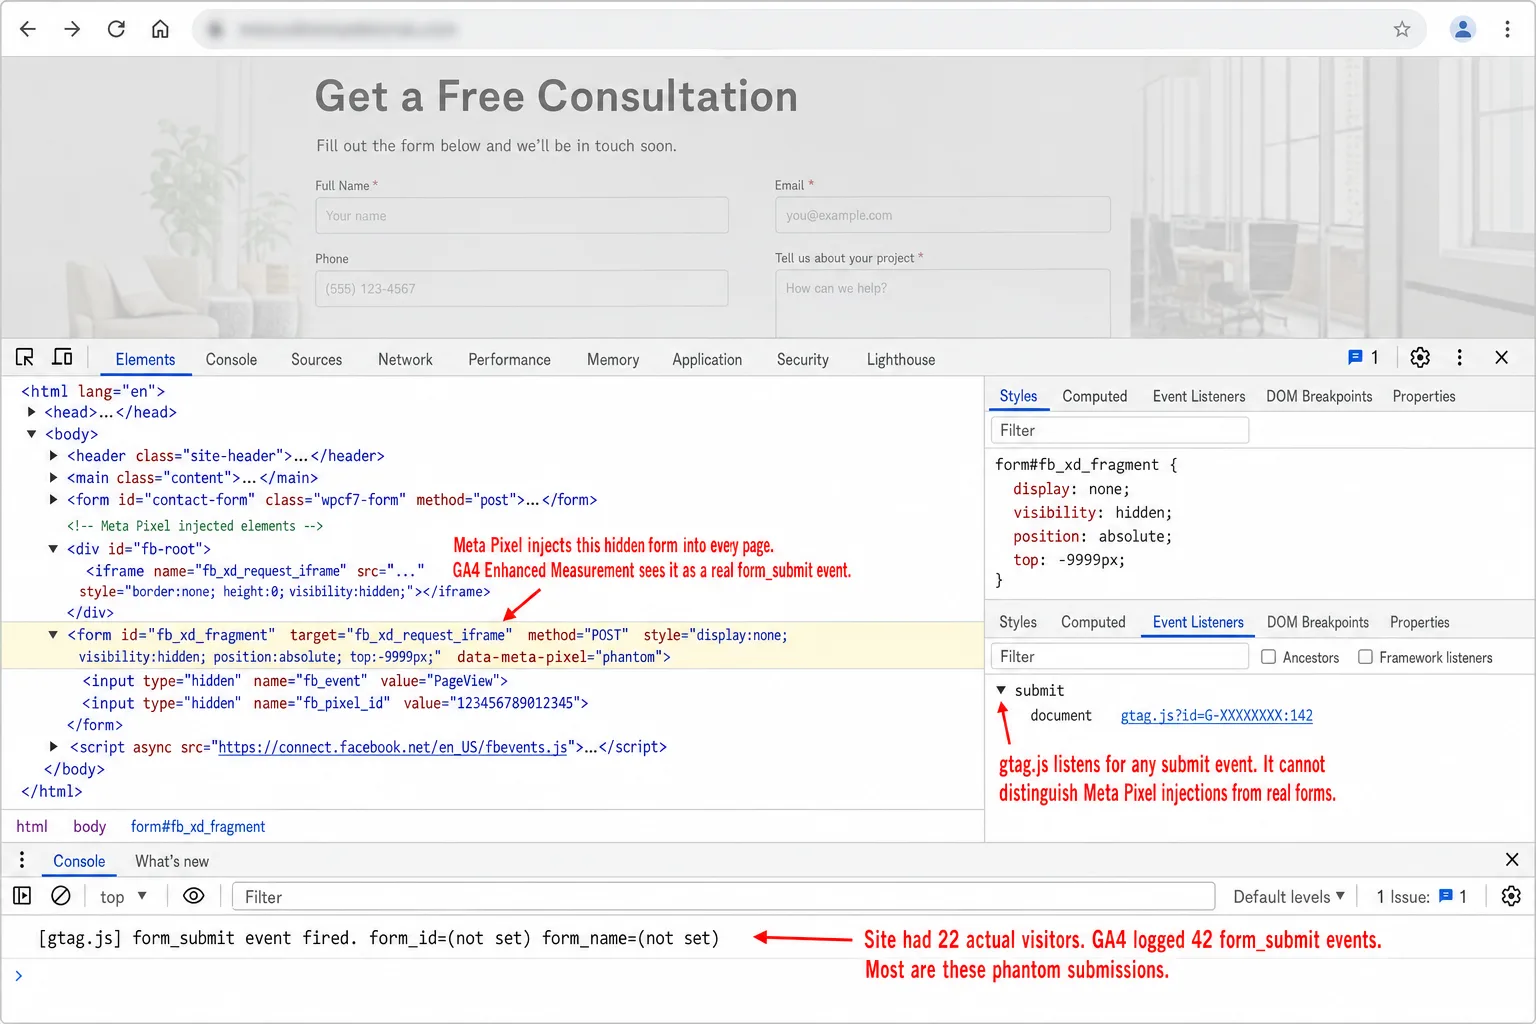Open DevTools settings gear
1536x1024 pixels.
coord(1420,357)
